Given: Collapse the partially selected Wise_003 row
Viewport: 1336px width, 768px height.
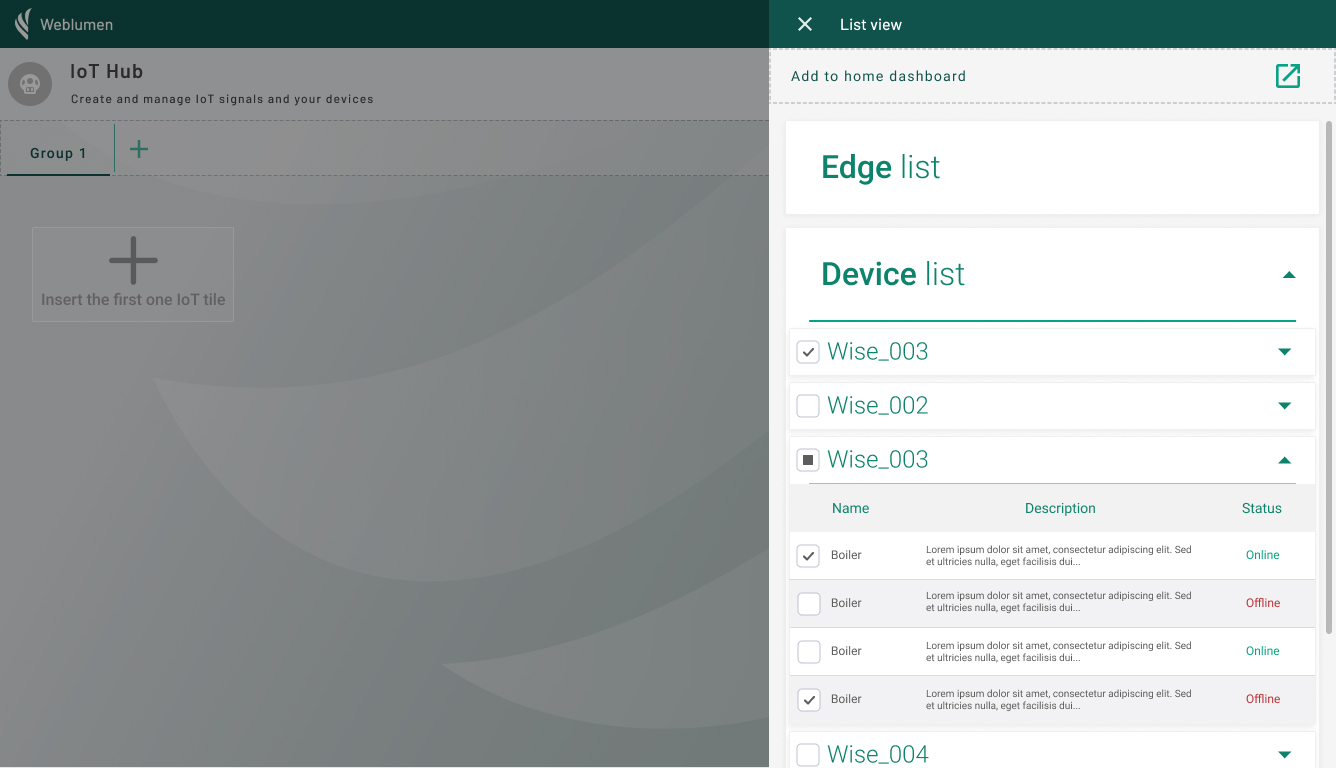Looking at the screenshot, I should click(x=1285, y=460).
